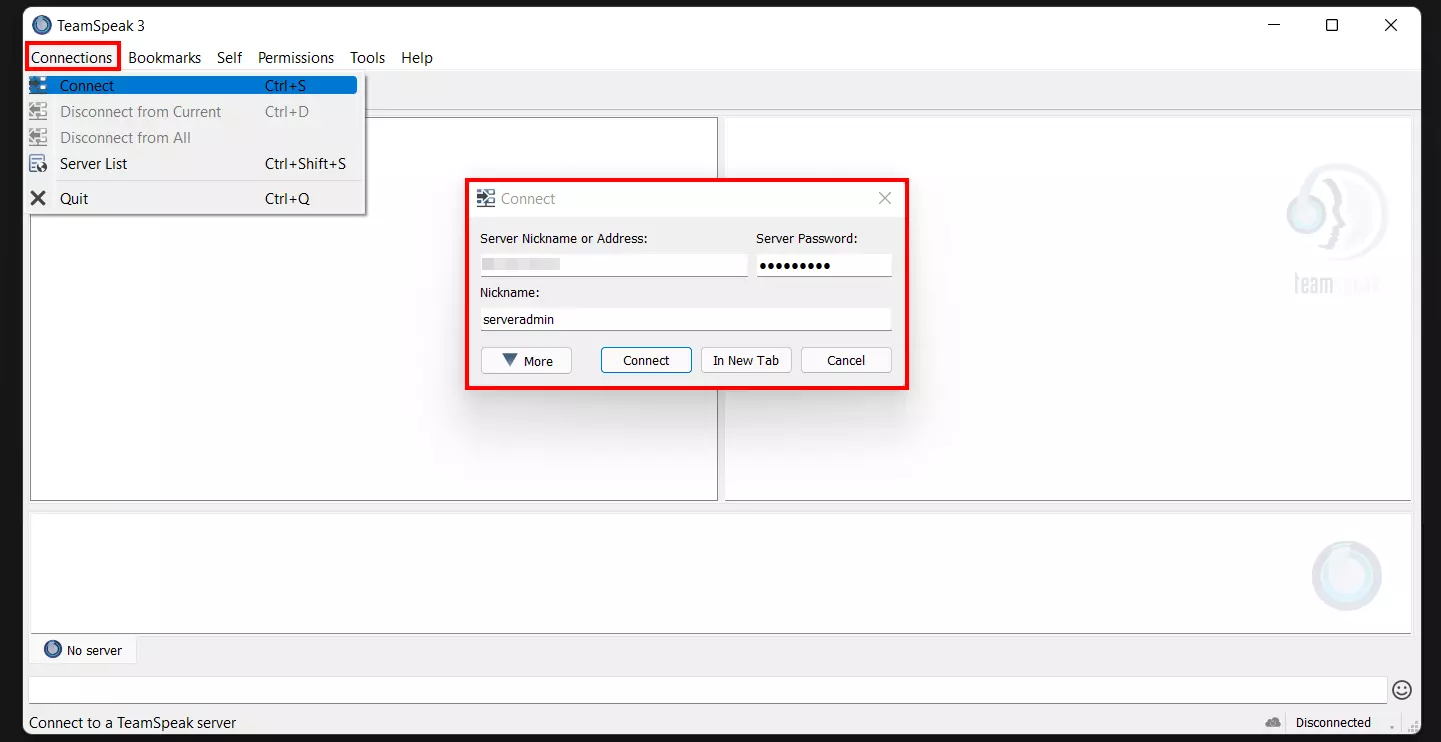Click the In New Tab button
This screenshot has width=1441, height=742.
746,360
